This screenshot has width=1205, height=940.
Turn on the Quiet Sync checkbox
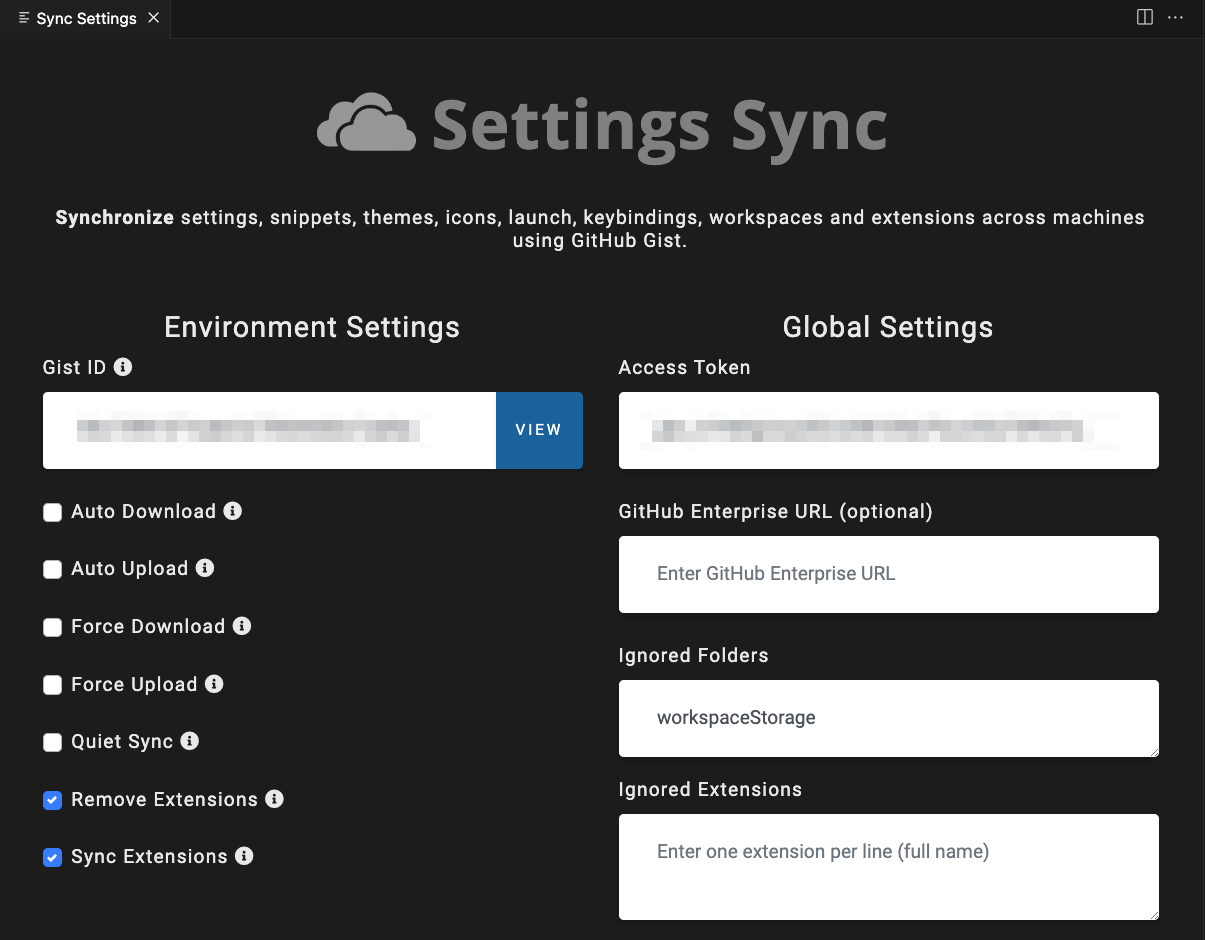(x=52, y=743)
